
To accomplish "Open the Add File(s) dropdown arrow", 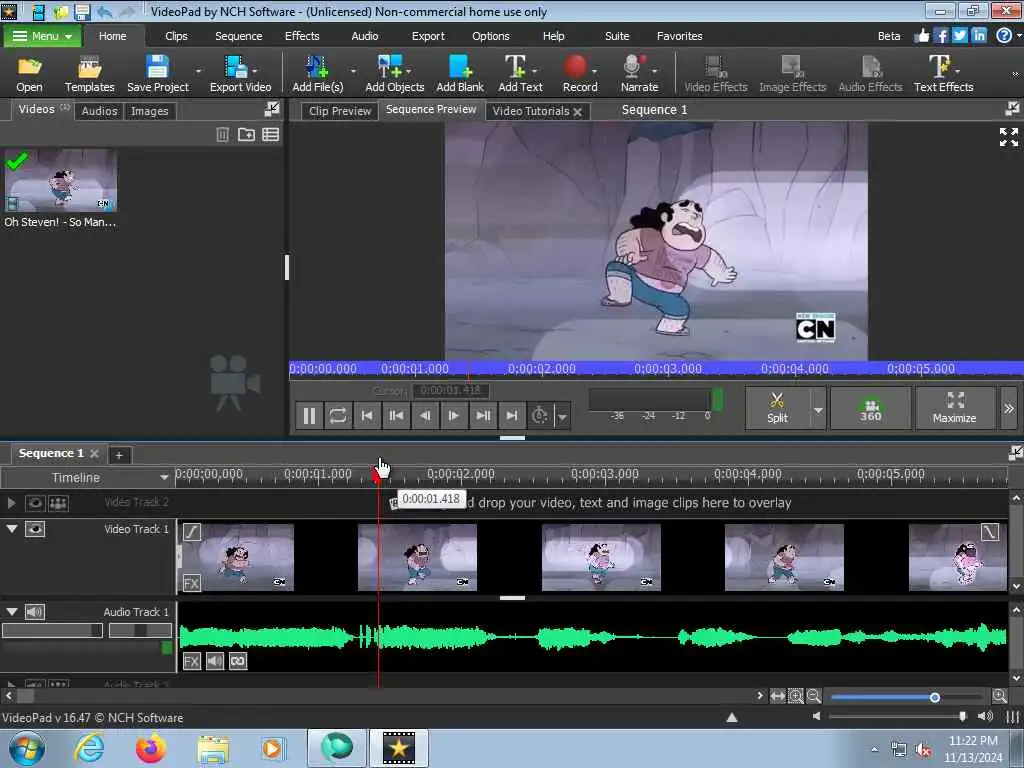I will [x=353, y=70].
